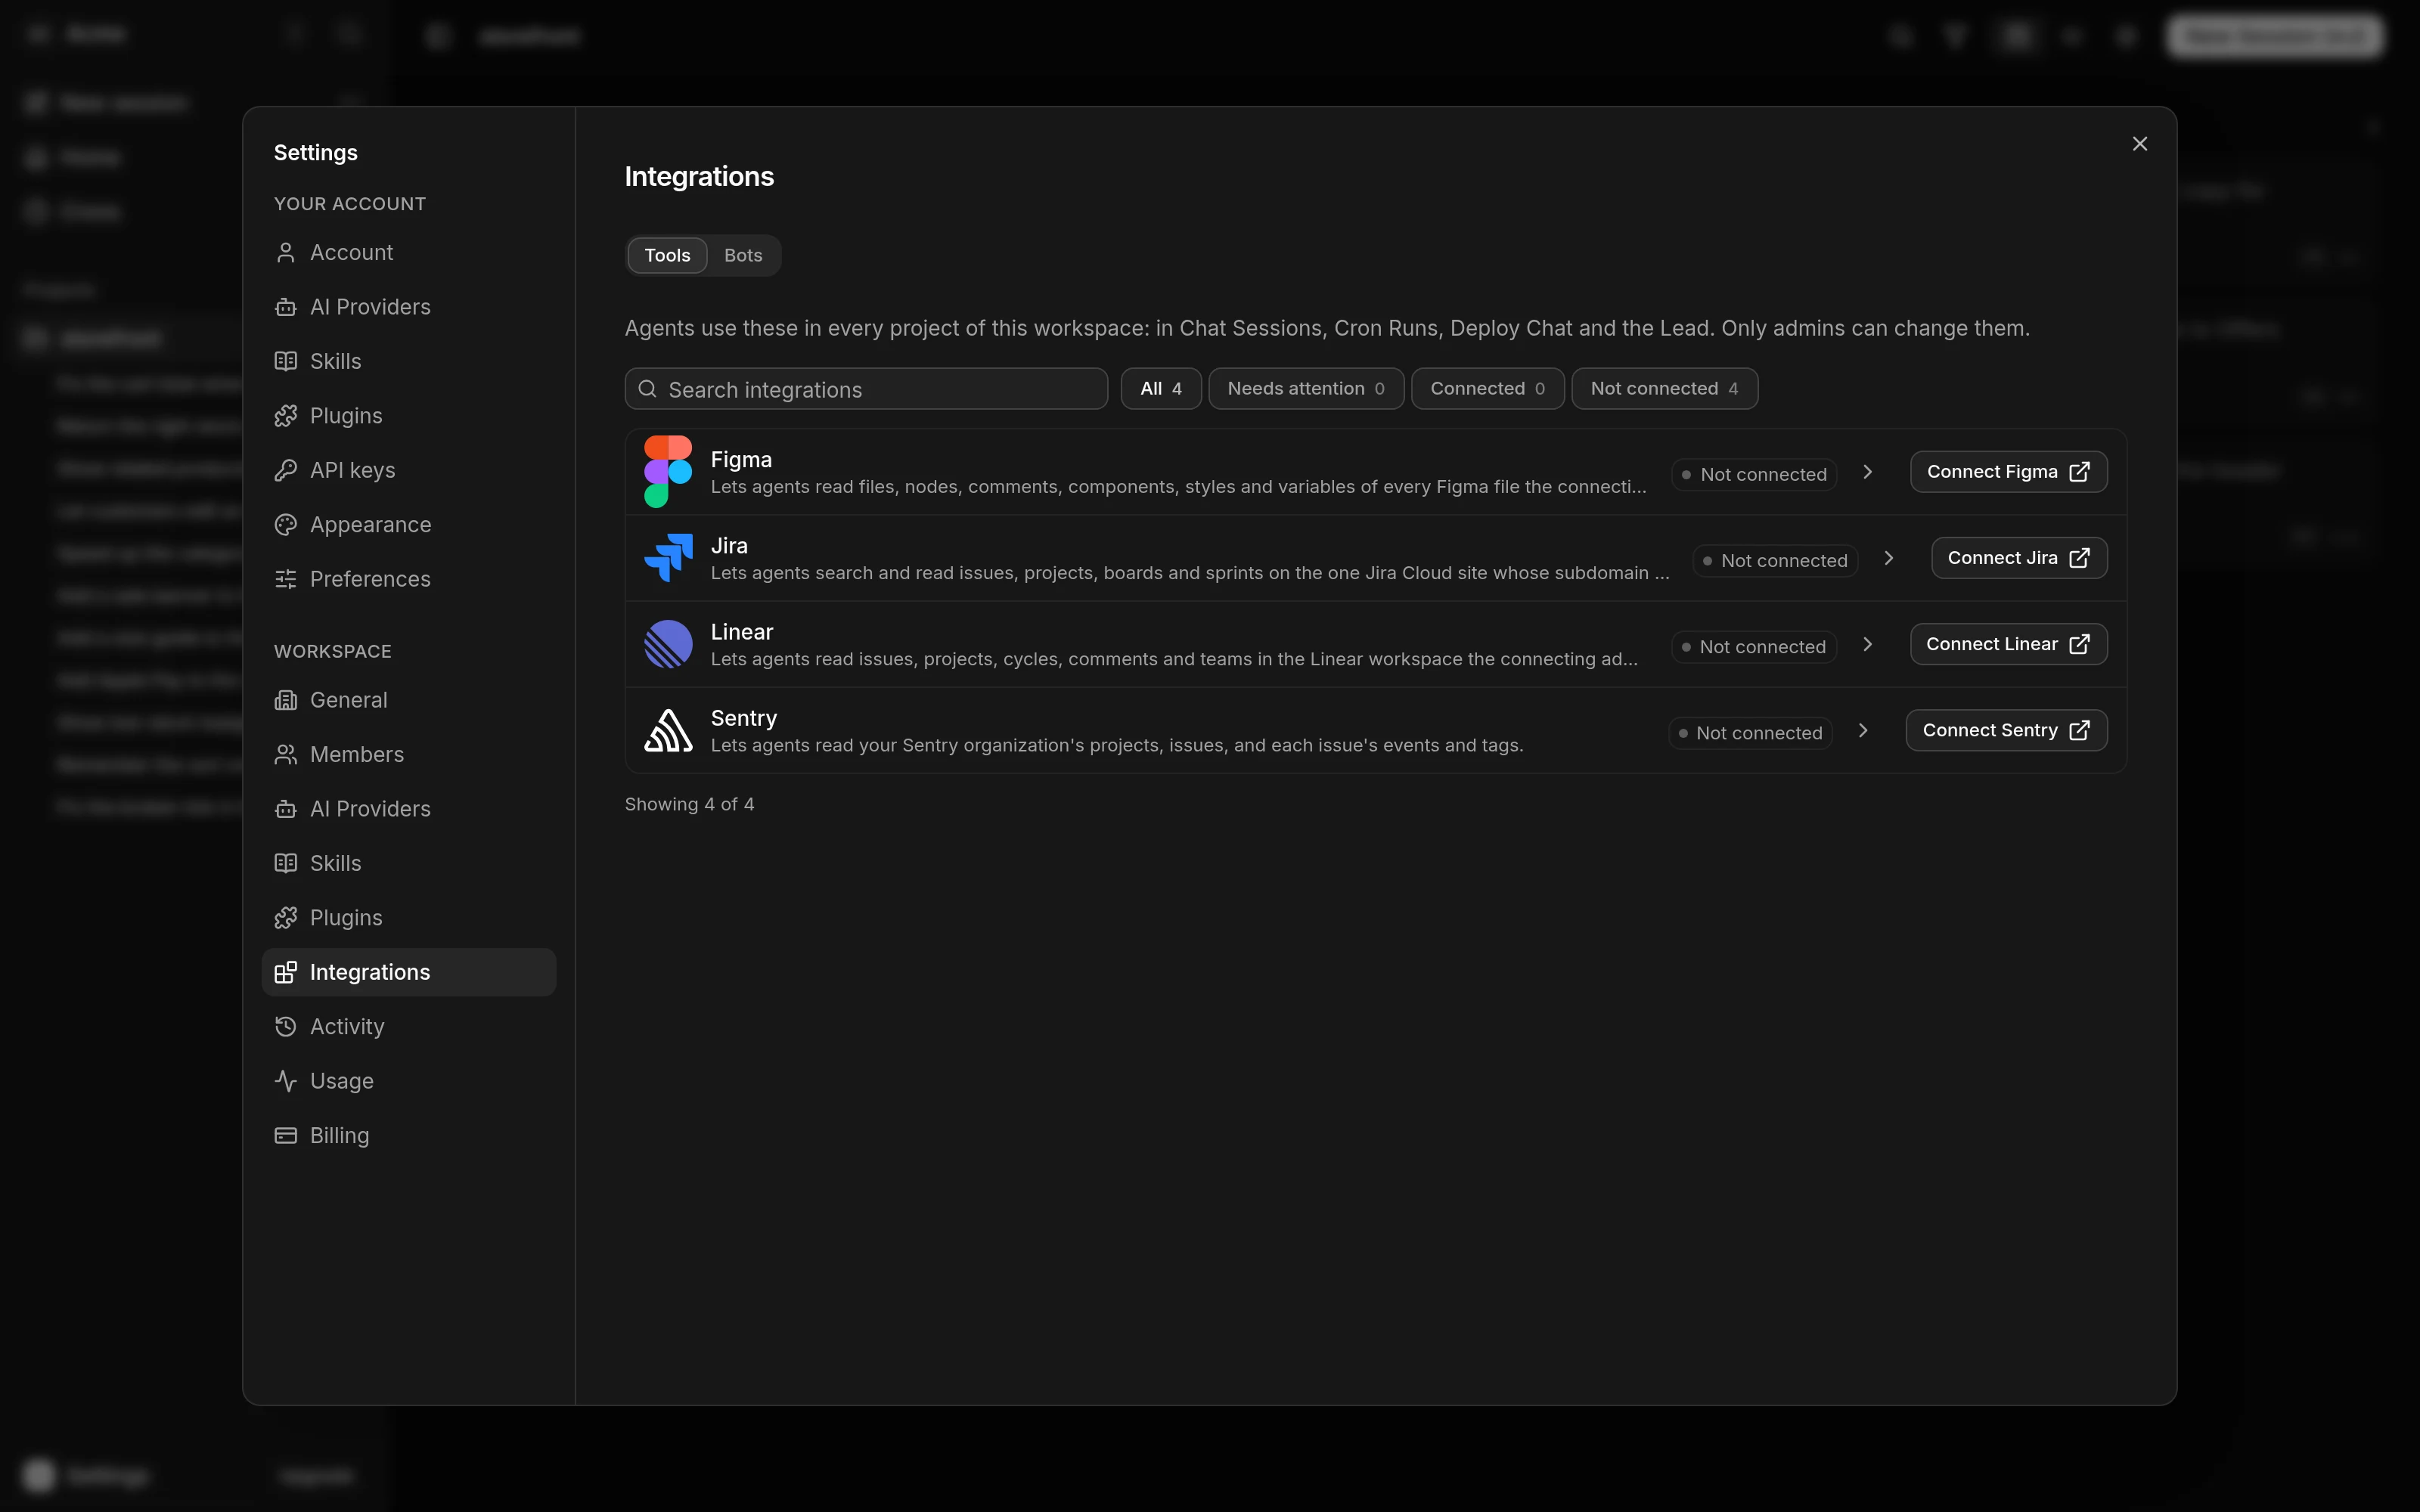The image size is (2420, 1512).
Task: Click the Activity history icon
Action: pyautogui.click(x=286, y=1027)
